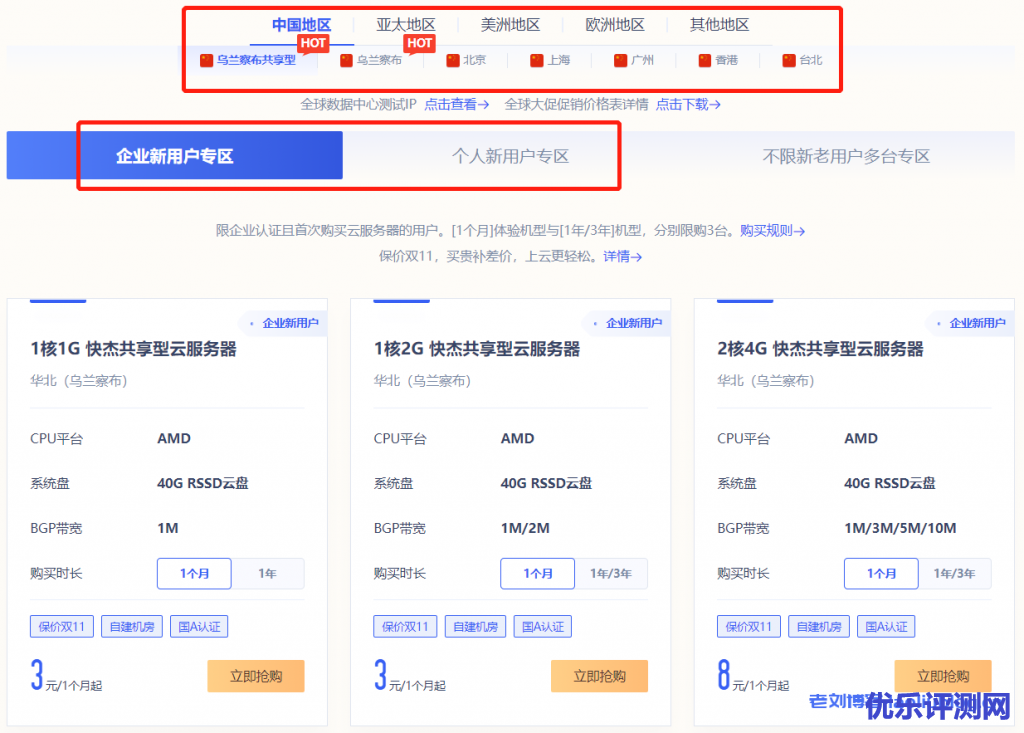The width and height of the screenshot is (1024, 733).
Task: Open 点击下载 price list link
Action: pyautogui.click(x=688, y=104)
